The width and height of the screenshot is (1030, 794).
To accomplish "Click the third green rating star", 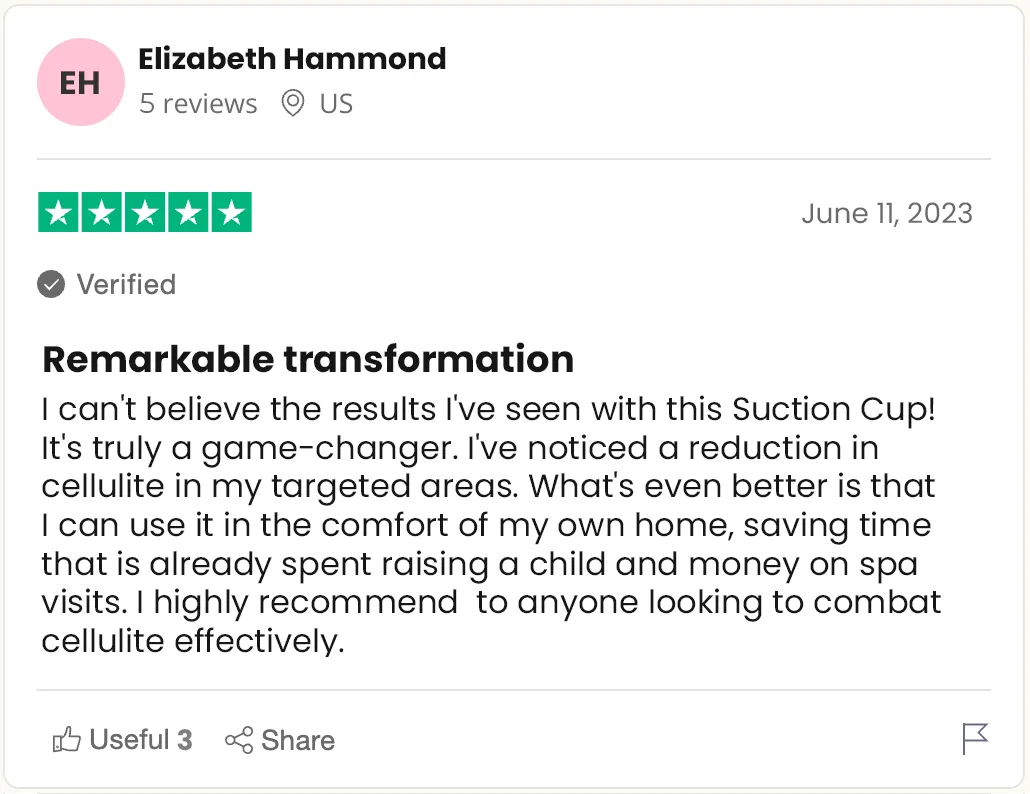I will 145,212.
